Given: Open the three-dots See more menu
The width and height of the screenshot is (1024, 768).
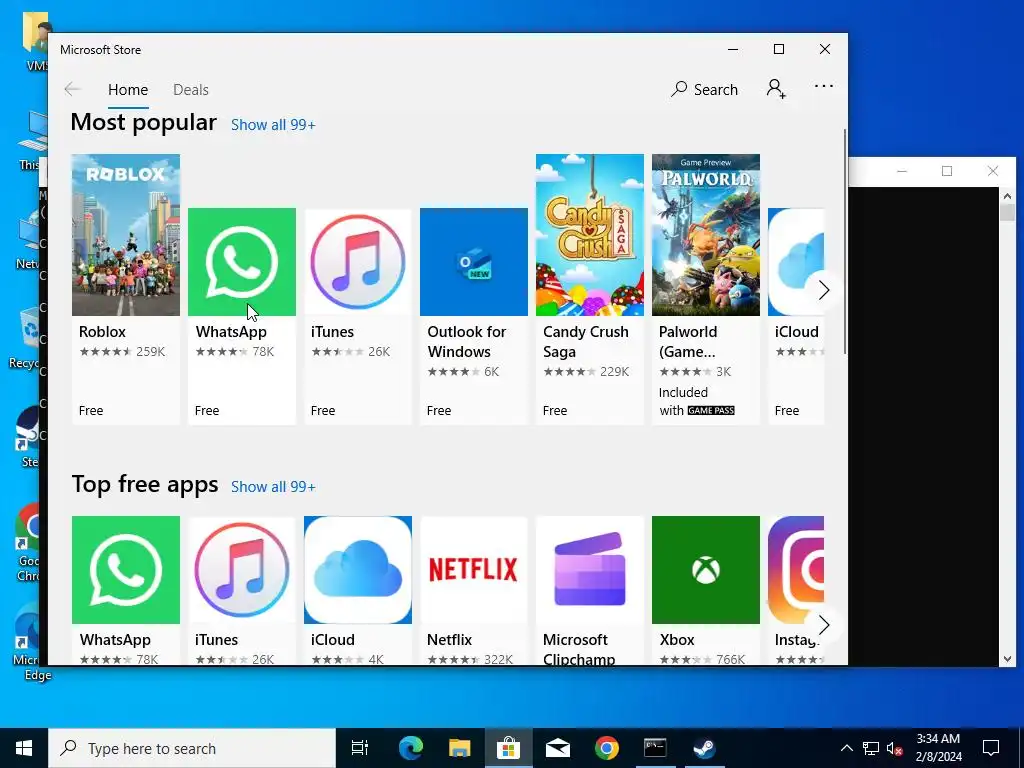Looking at the screenshot, I should tap(824, 86).
